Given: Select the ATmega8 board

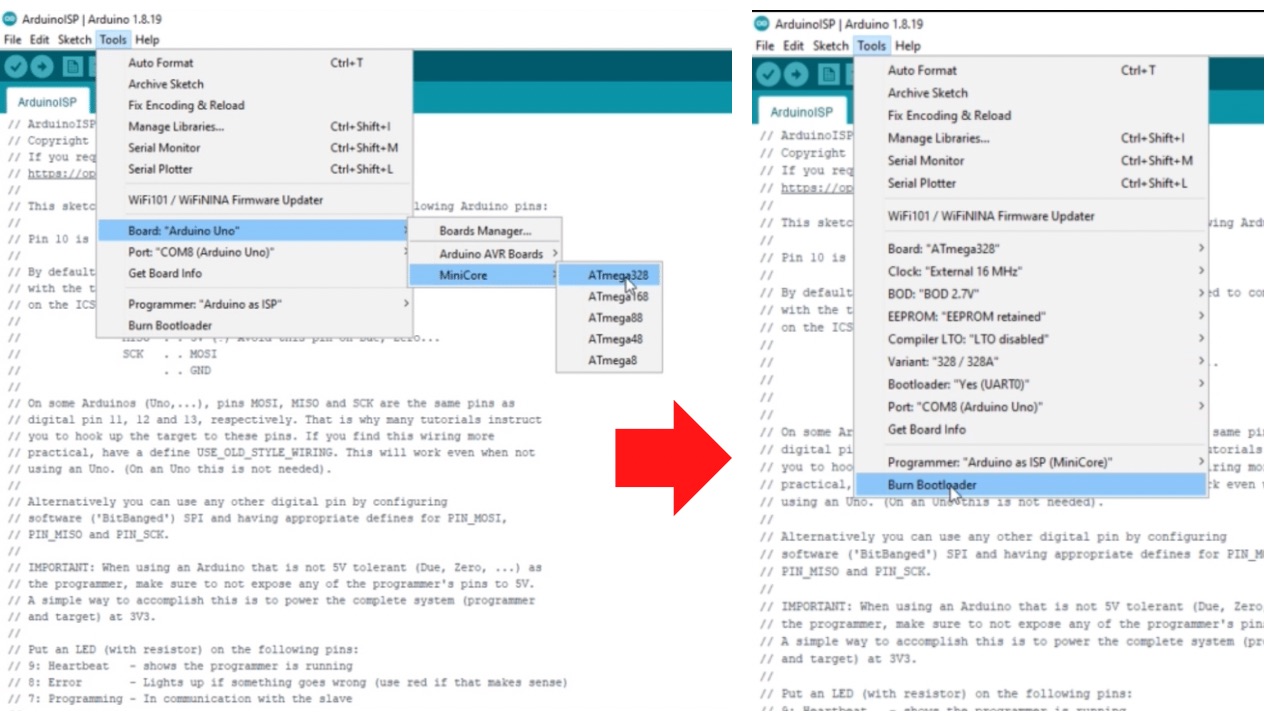Looking at the screenshot, I should coord(609,360).
